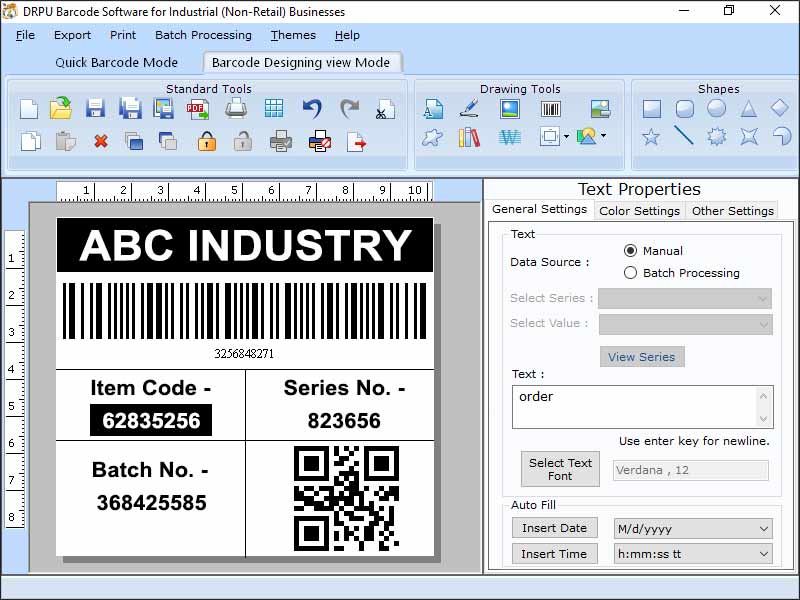Select the Barcode drawing tool

[x=550, y=108]
